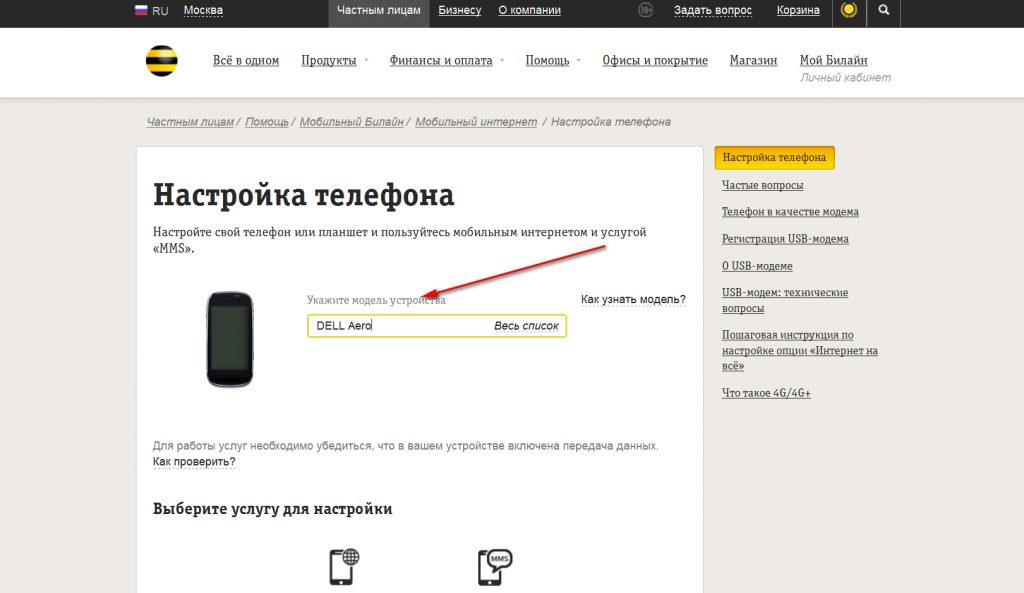Expand the Продукты dropdown menu
The height and width of the screenshot is (593, 1024).
tap(334, 60)
